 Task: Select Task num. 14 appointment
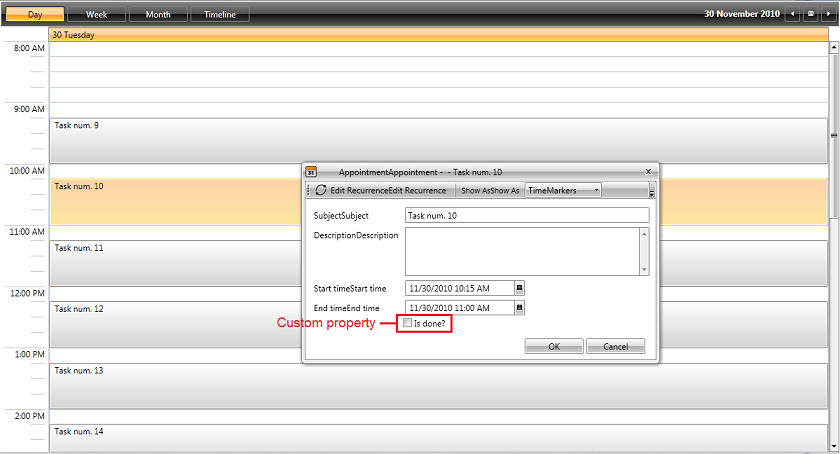(439, 438)
